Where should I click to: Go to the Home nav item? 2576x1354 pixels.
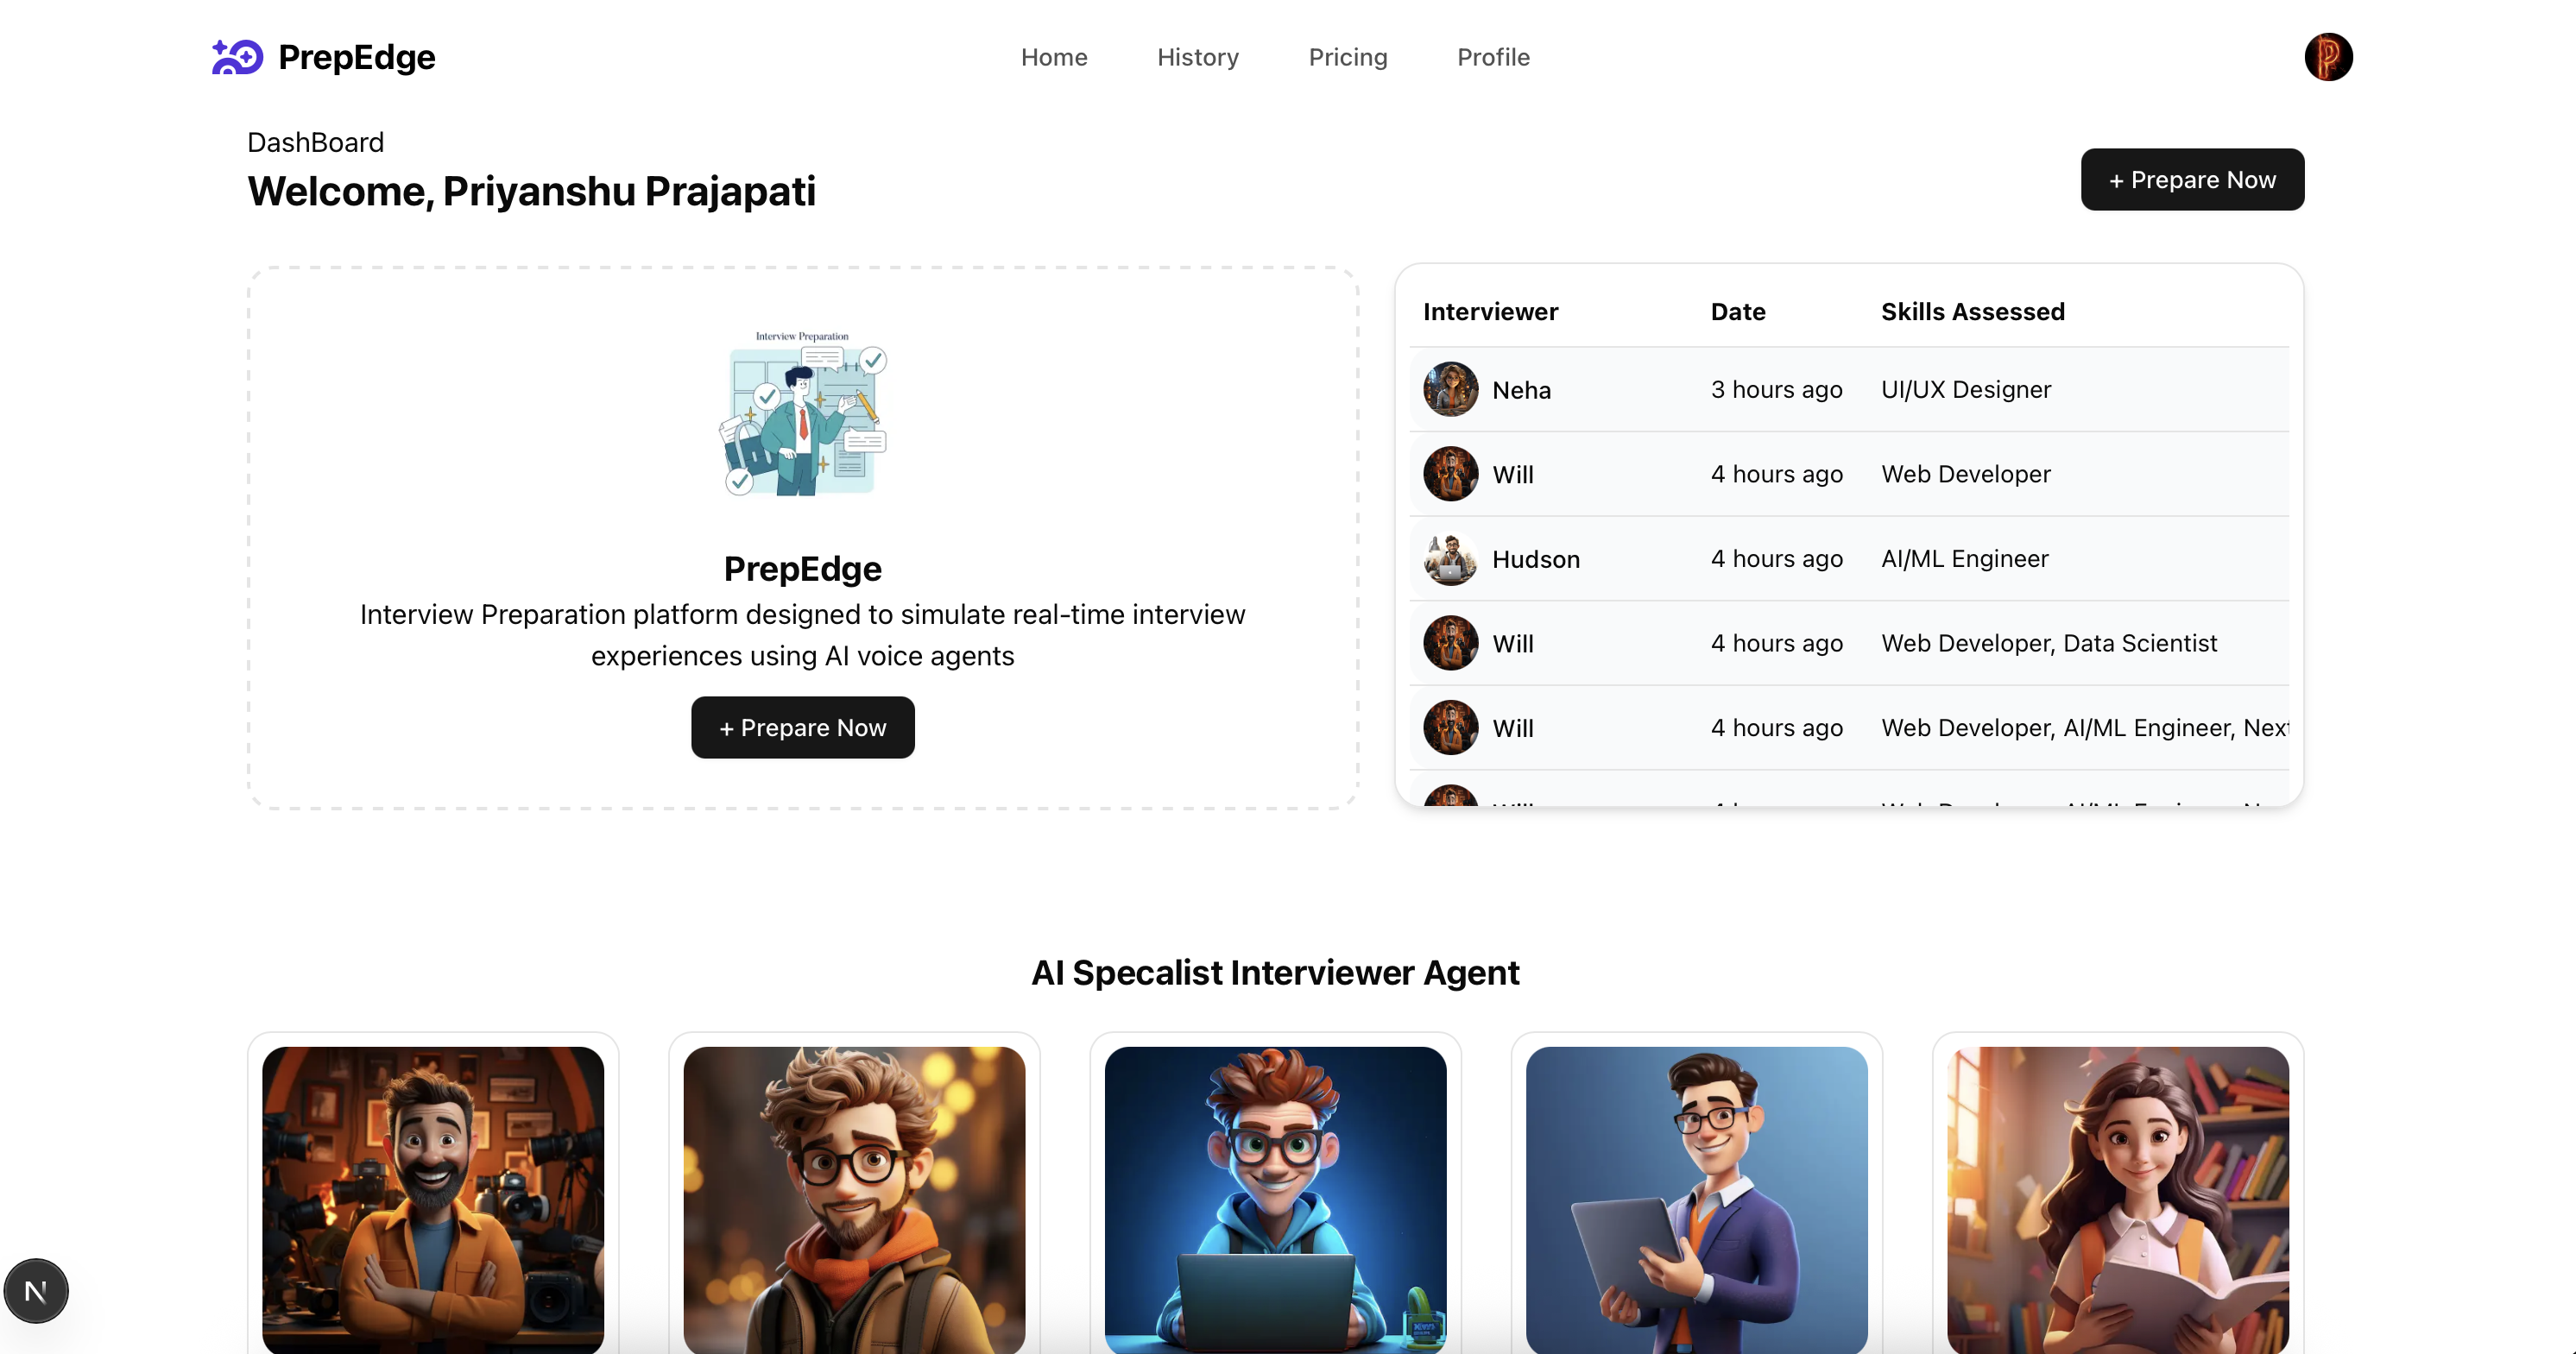point(1054,57)
